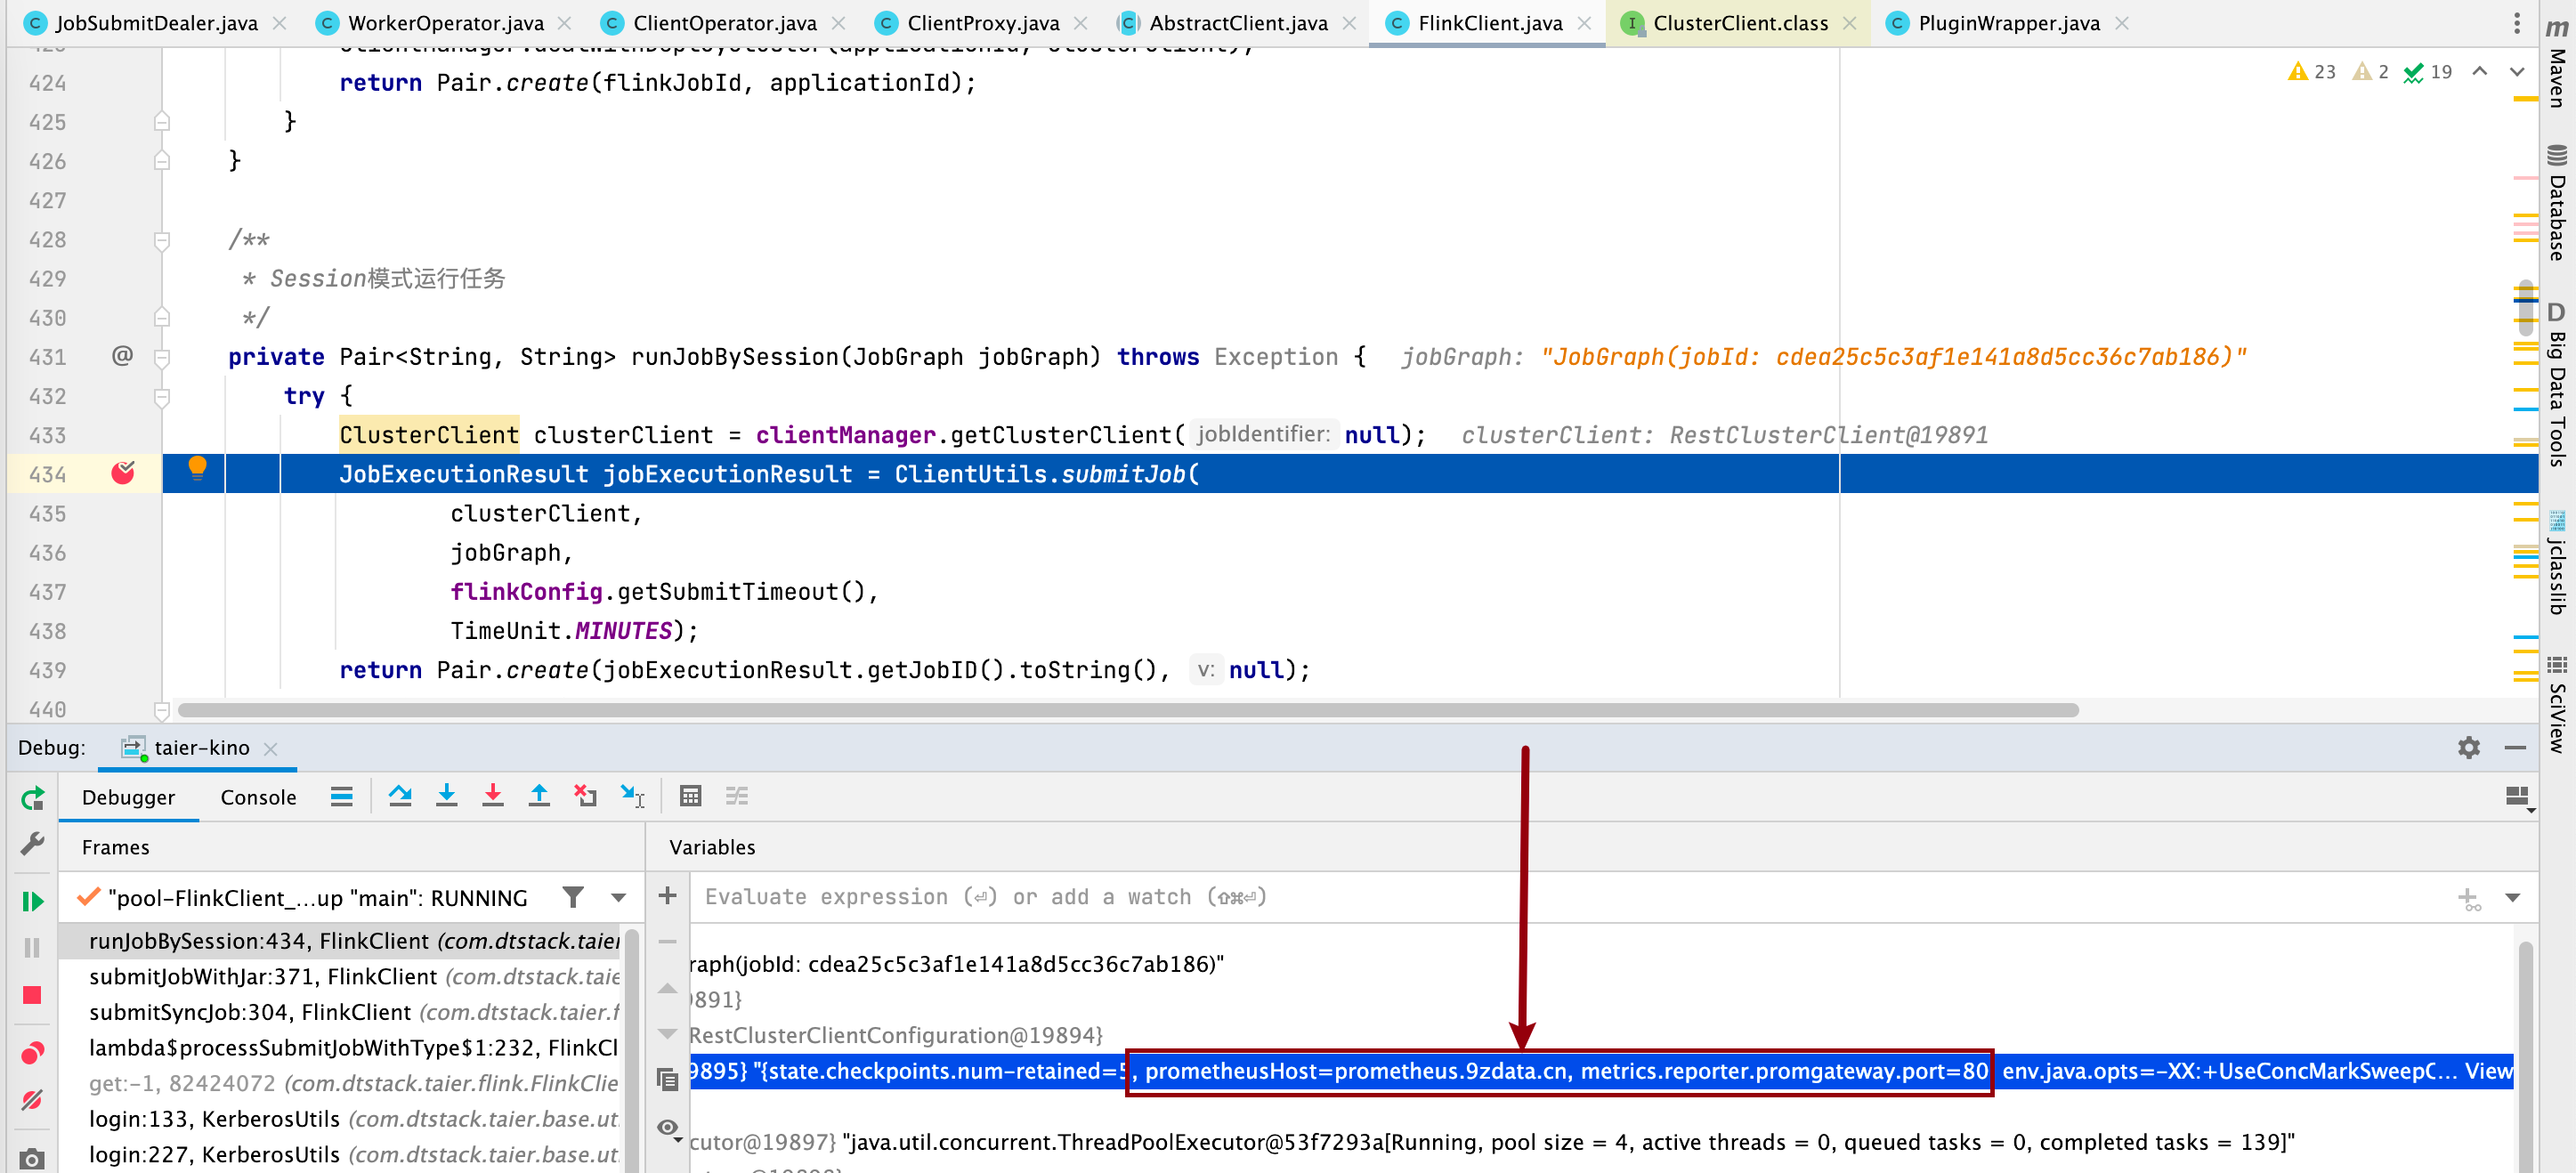
Task: Click the Rerun debug session icon
Action: coord(32,798)
